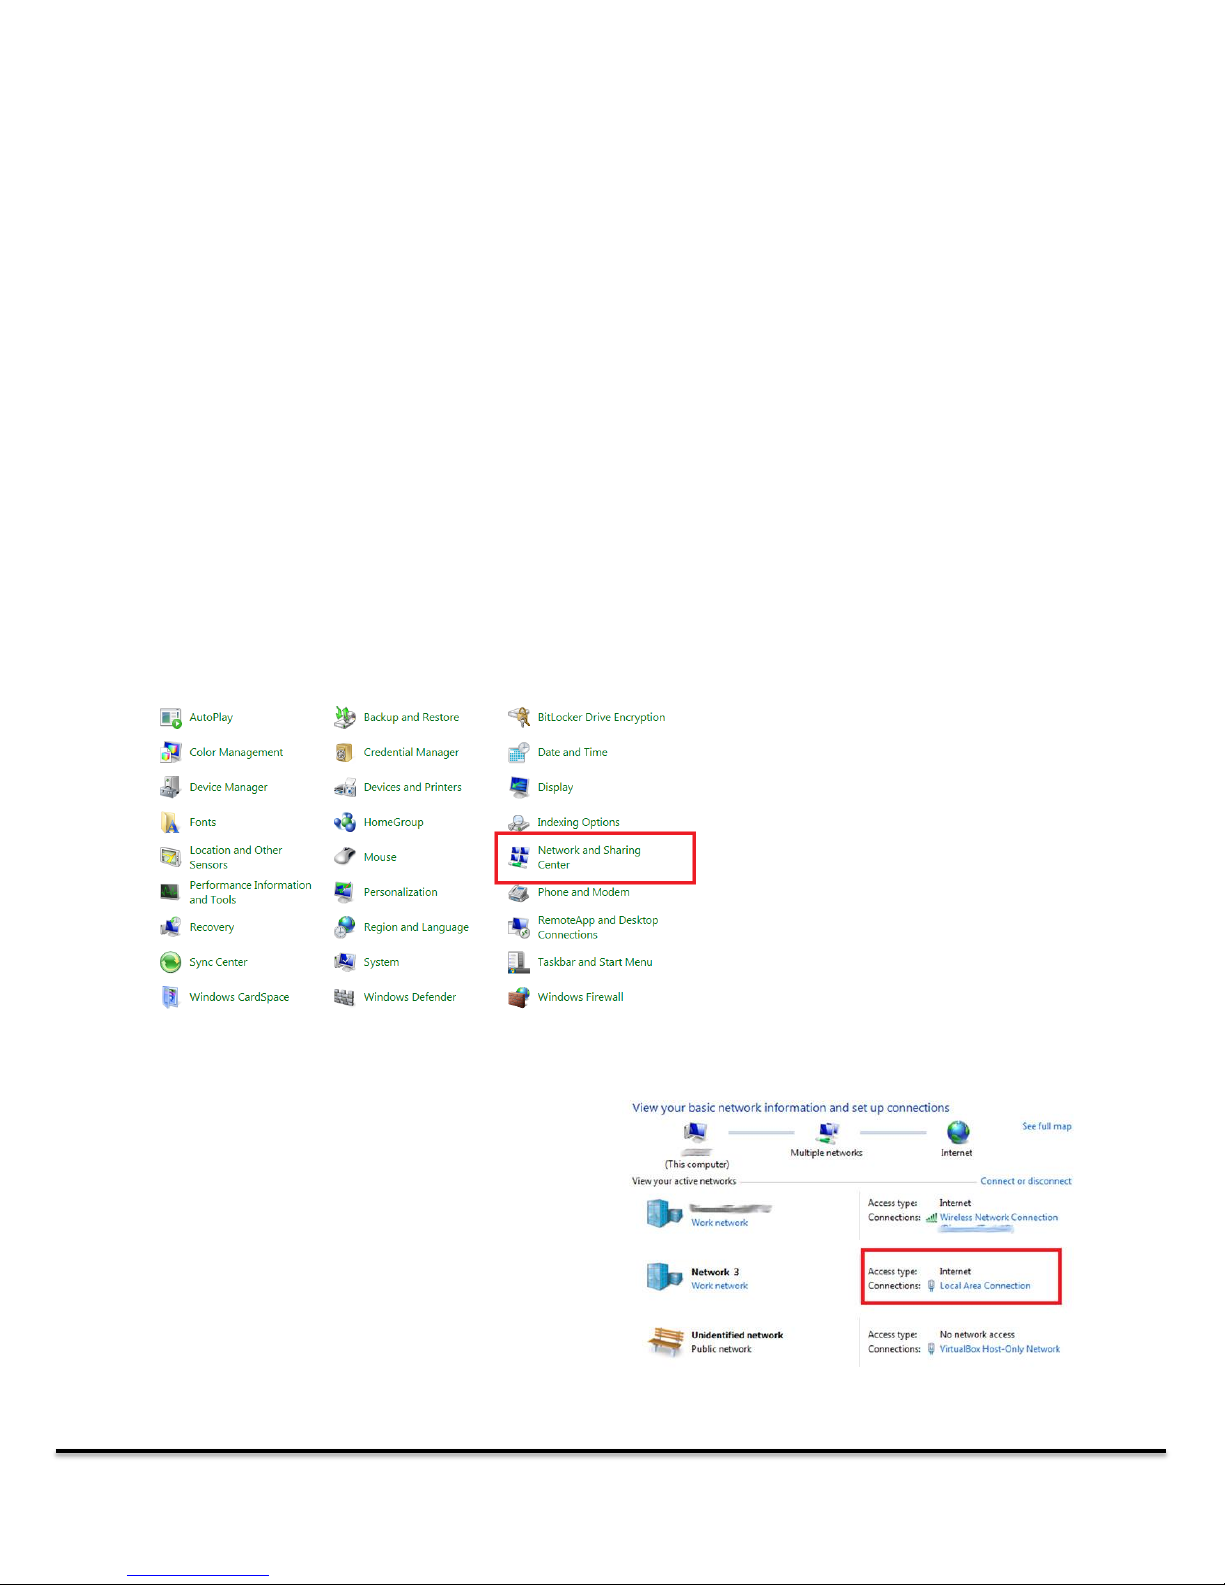Click Performance Information and Tools icon
The height and width of the screenshot is (1585, 1225).
click(170, 892)
